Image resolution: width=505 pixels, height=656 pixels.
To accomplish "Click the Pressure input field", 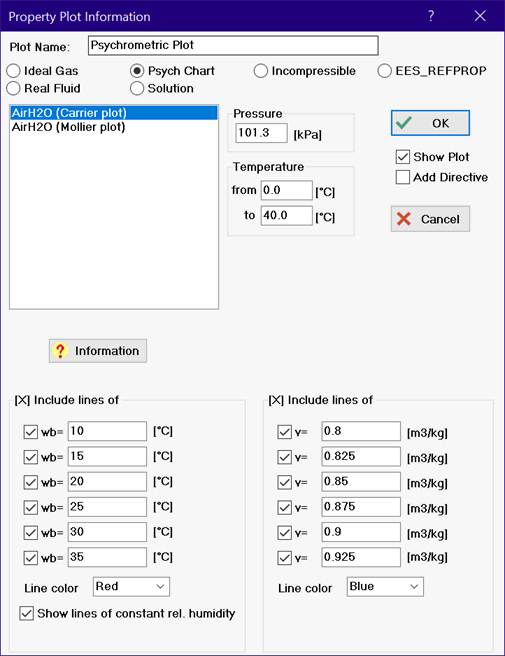I will click(261, 133).
